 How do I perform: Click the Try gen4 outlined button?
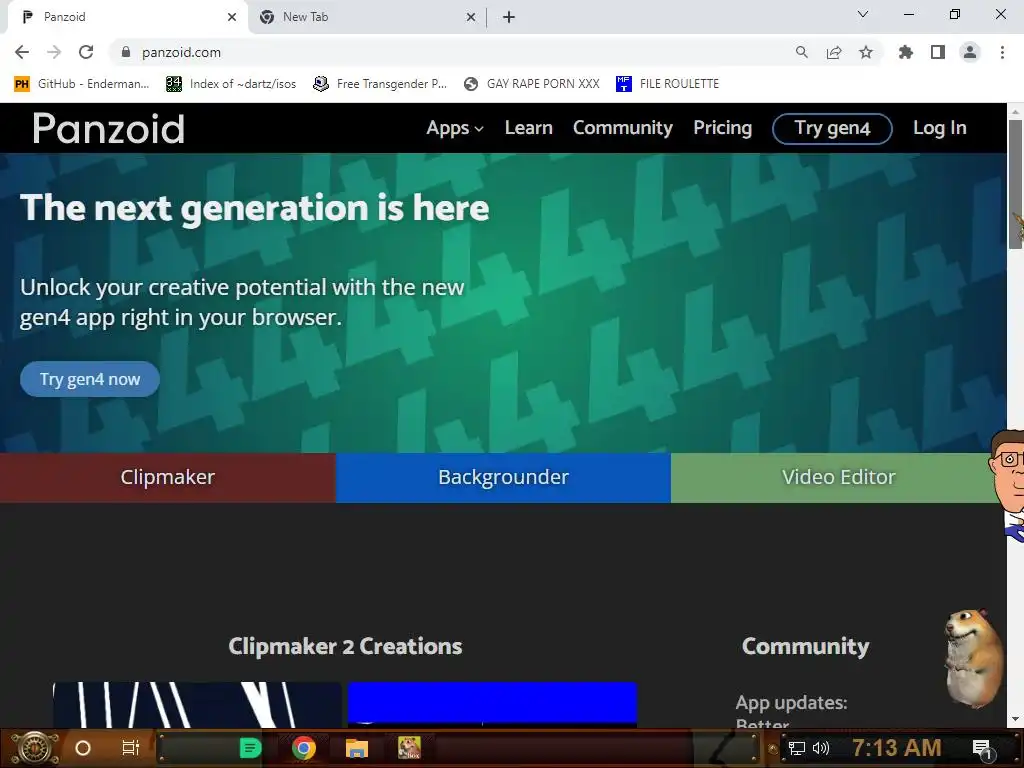tap(832, 129)
